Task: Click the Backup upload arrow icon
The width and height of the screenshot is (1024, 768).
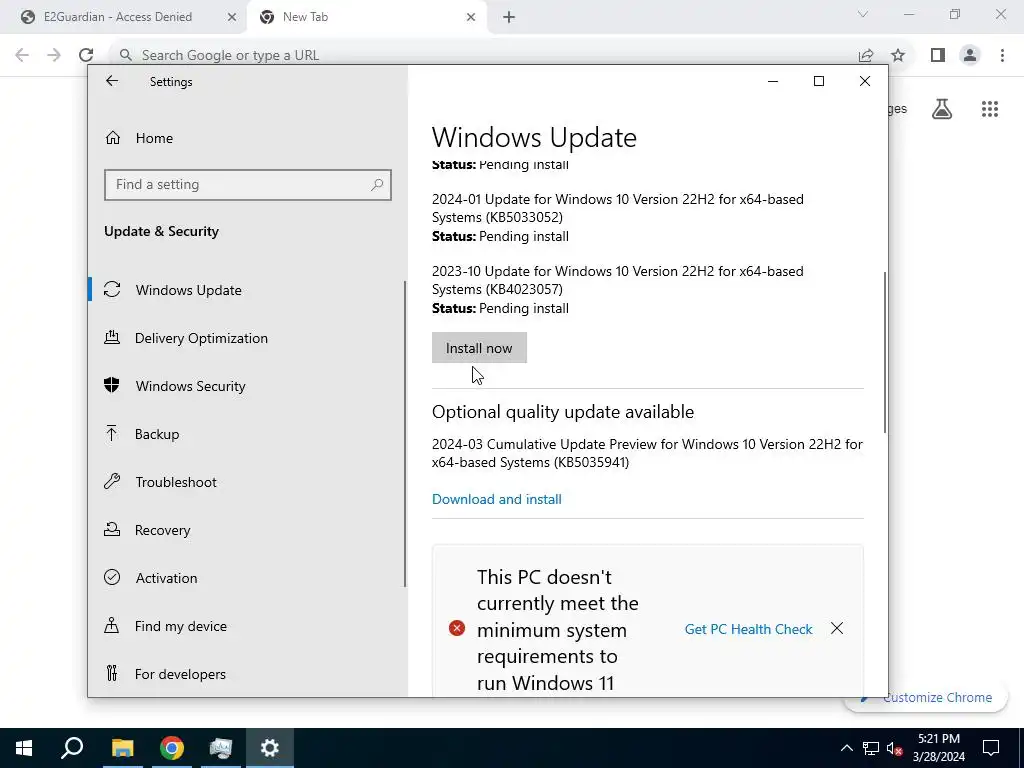Action: click(x=112, y=434)
